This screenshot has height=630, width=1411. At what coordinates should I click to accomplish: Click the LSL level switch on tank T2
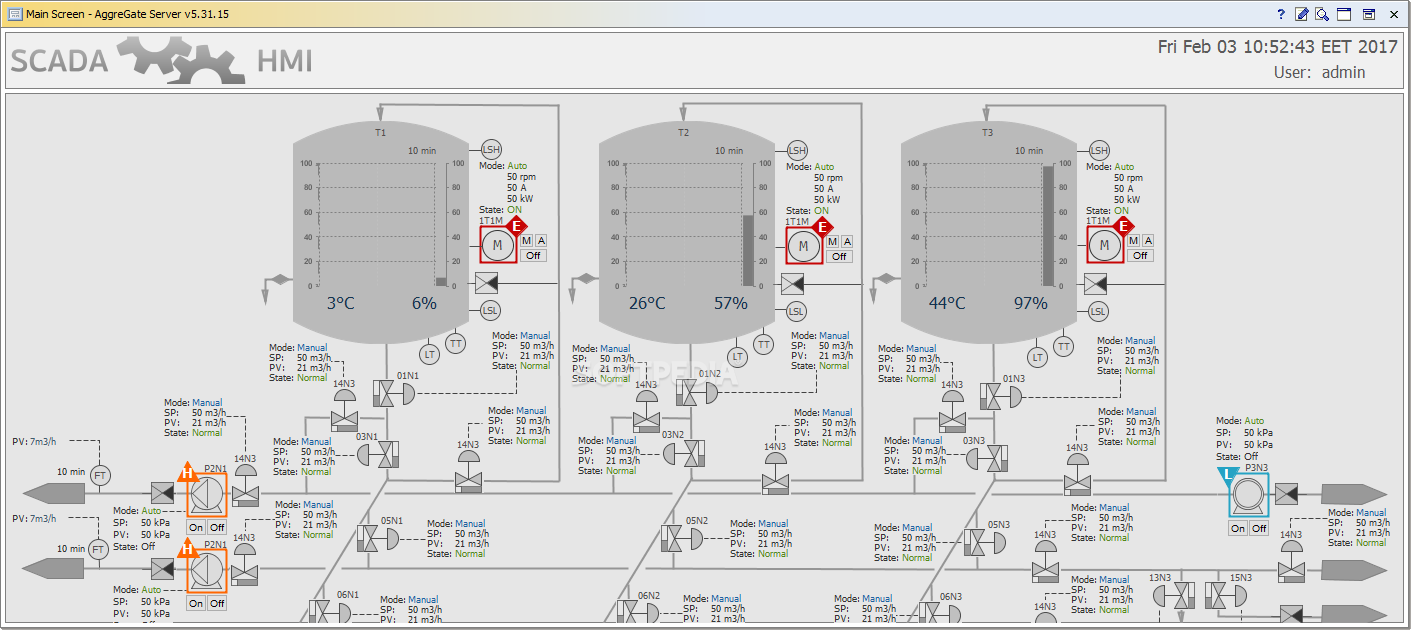click(796, 311)
